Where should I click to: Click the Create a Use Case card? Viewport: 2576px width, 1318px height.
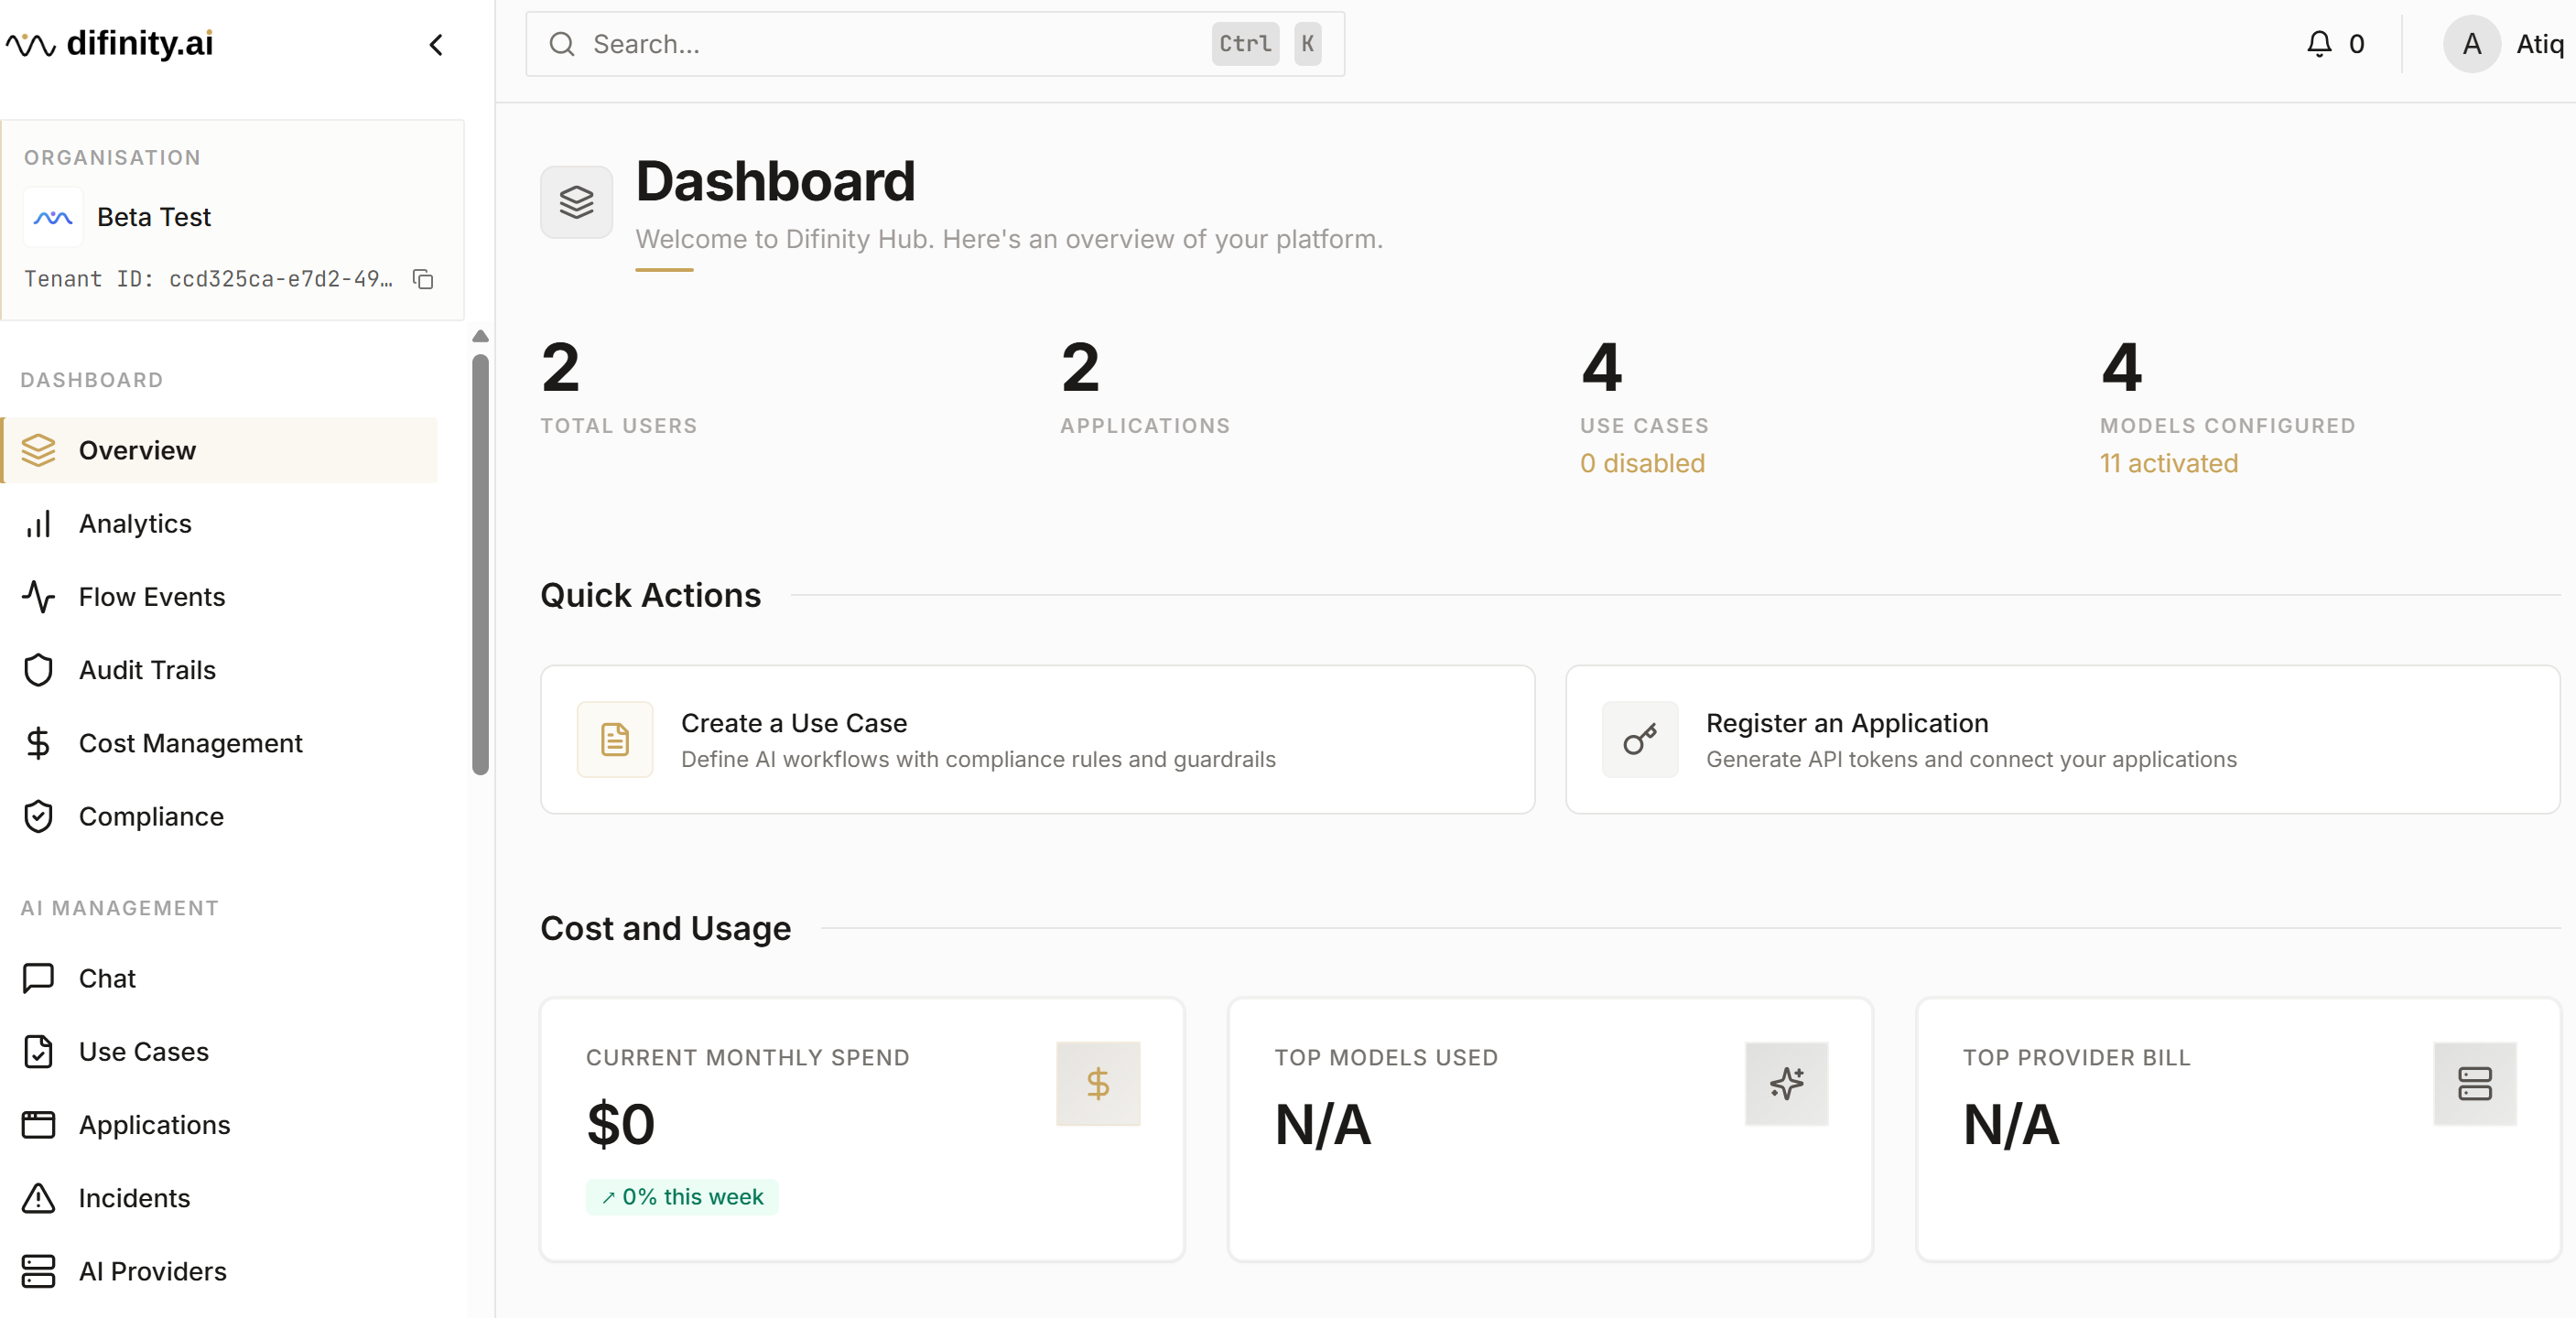point(1037,740)
